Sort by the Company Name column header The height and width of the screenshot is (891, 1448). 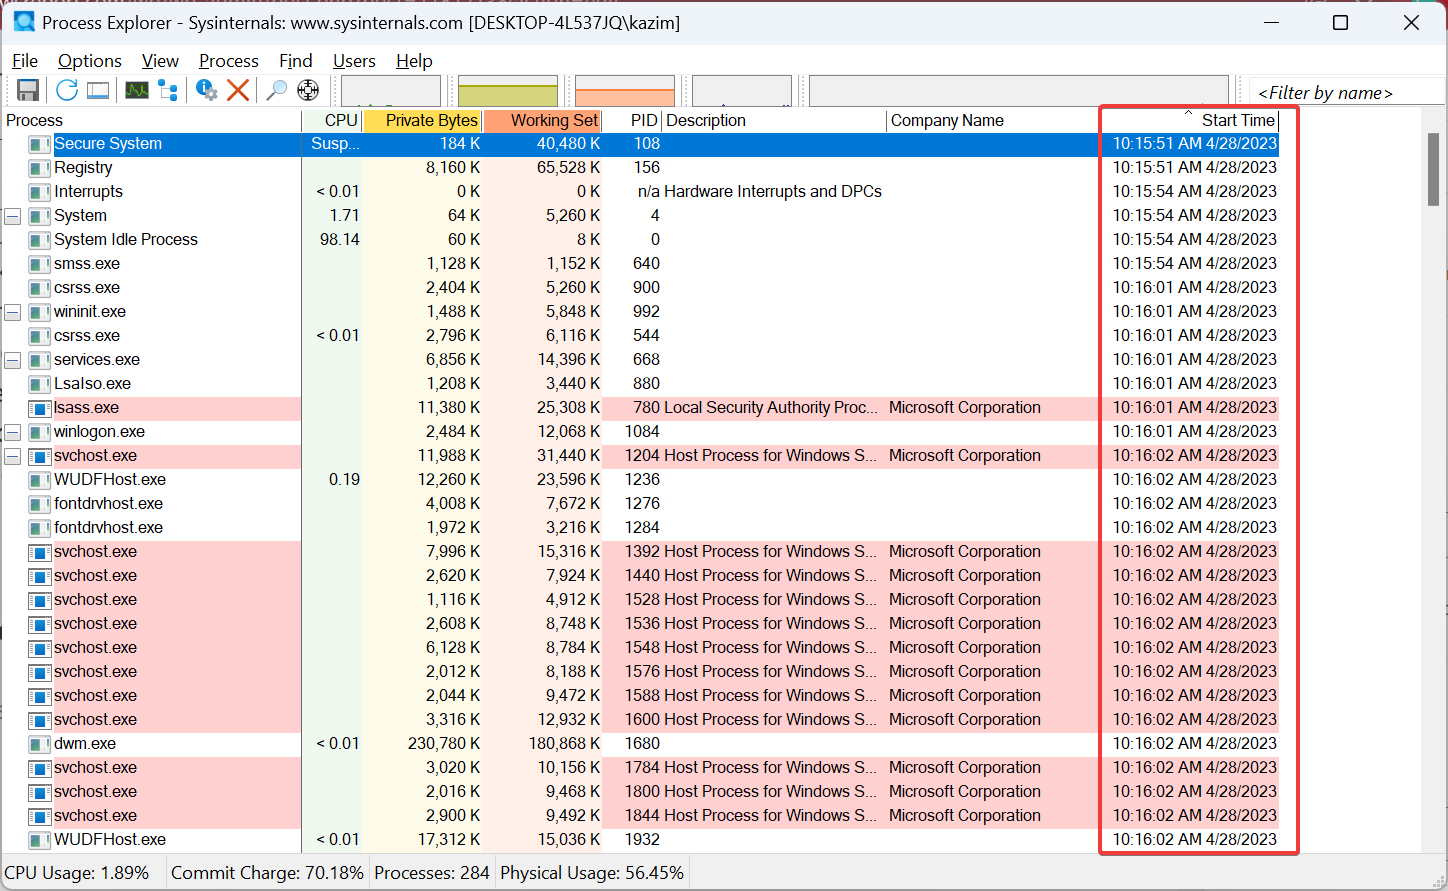click(994, 120)
